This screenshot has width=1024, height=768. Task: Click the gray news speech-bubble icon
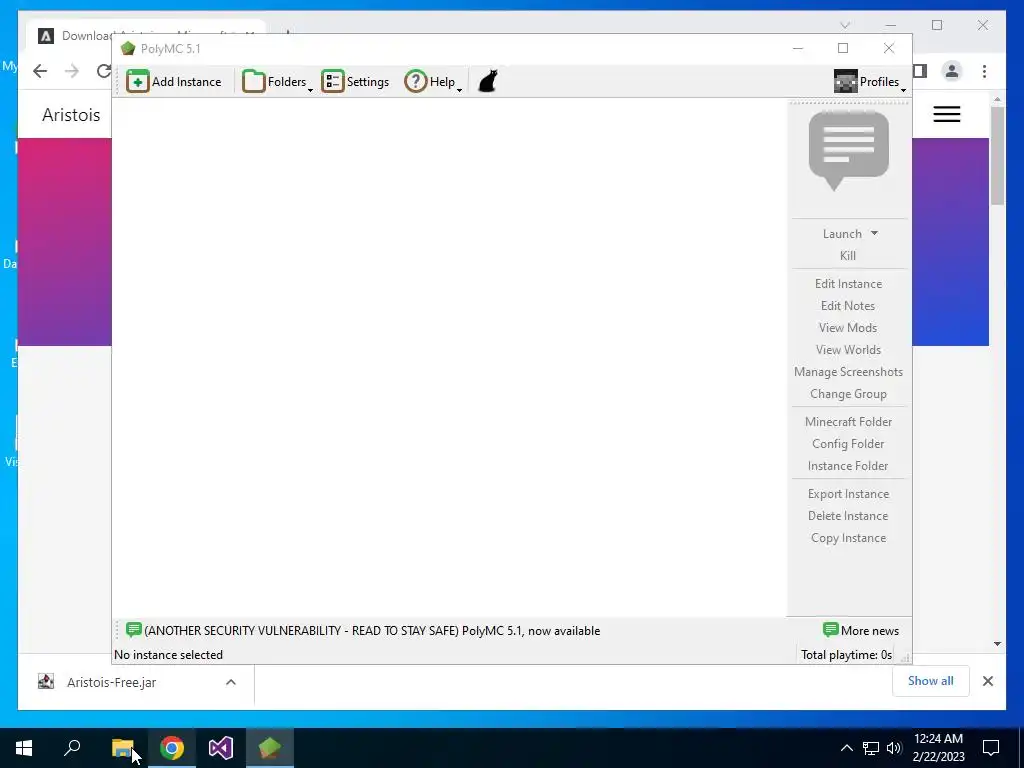point(848,151)
